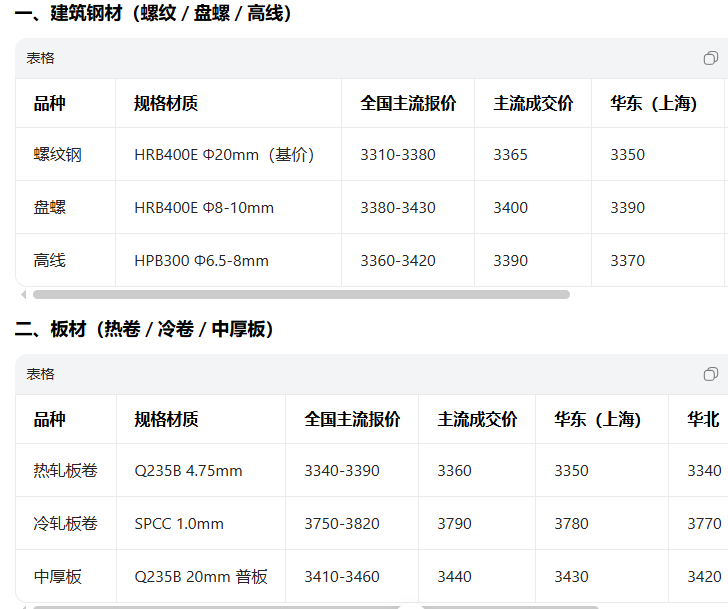Click the left scroll arrow under first table
This screenshot has height=609, width=728.
point(23,295)
